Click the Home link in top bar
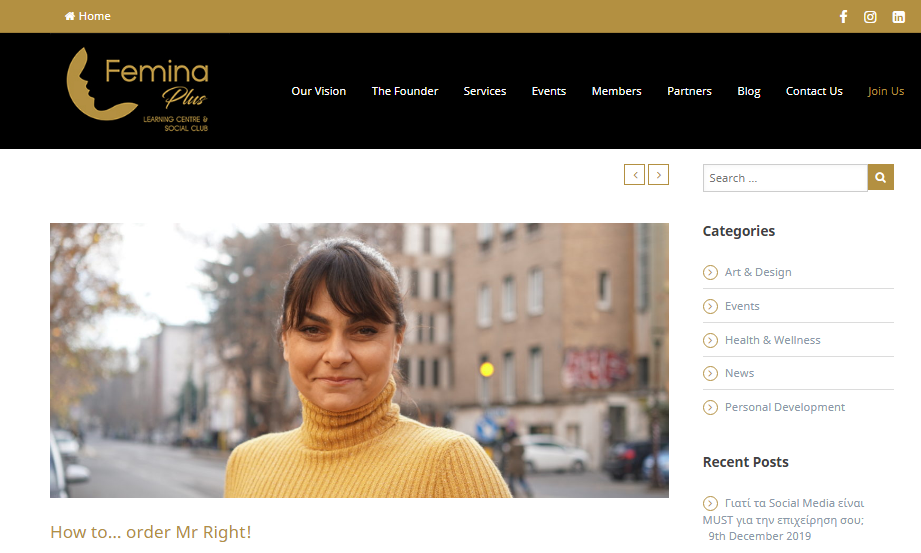 pos(88,16)
